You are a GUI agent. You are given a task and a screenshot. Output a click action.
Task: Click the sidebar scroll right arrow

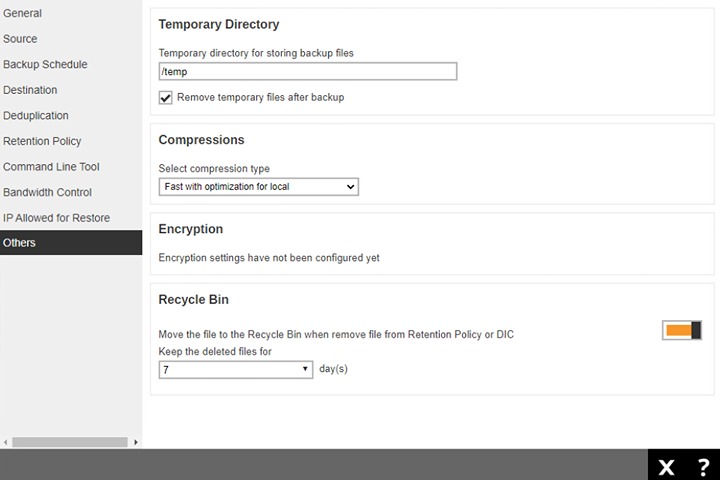coord(136,441)
